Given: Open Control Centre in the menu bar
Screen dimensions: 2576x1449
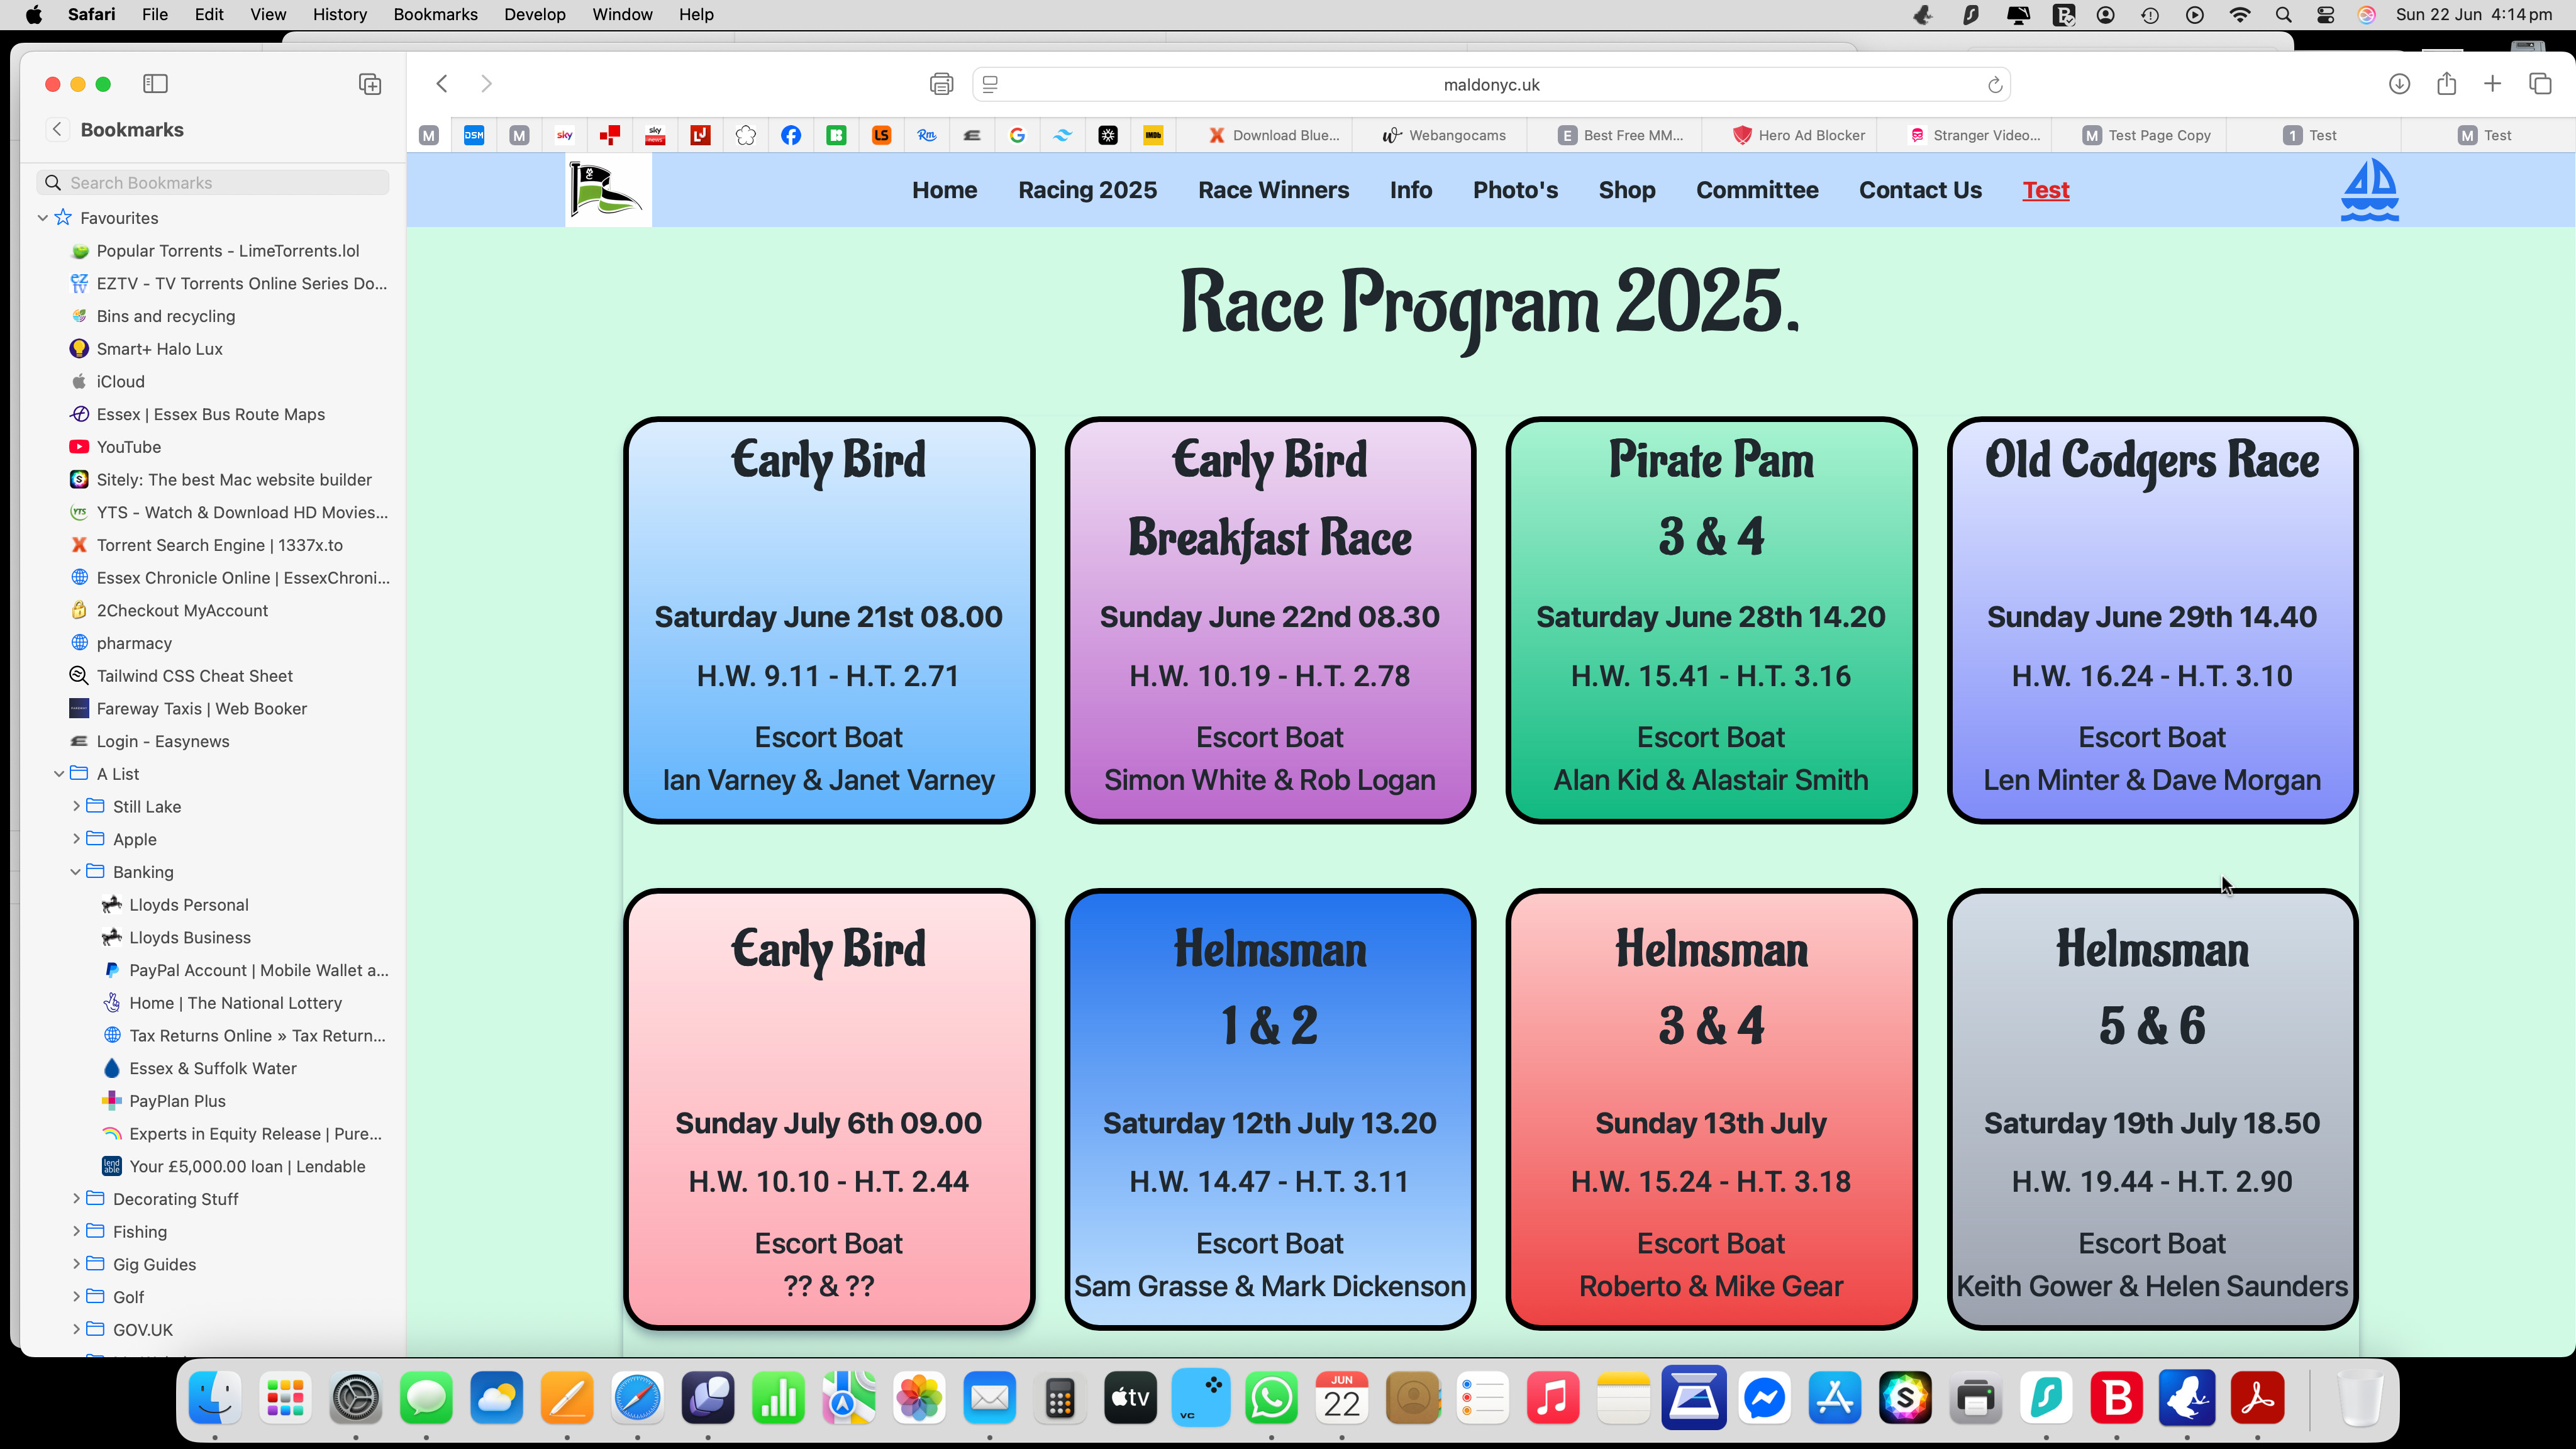Looking at the screenshot, I should click(x=2325, y=15).
